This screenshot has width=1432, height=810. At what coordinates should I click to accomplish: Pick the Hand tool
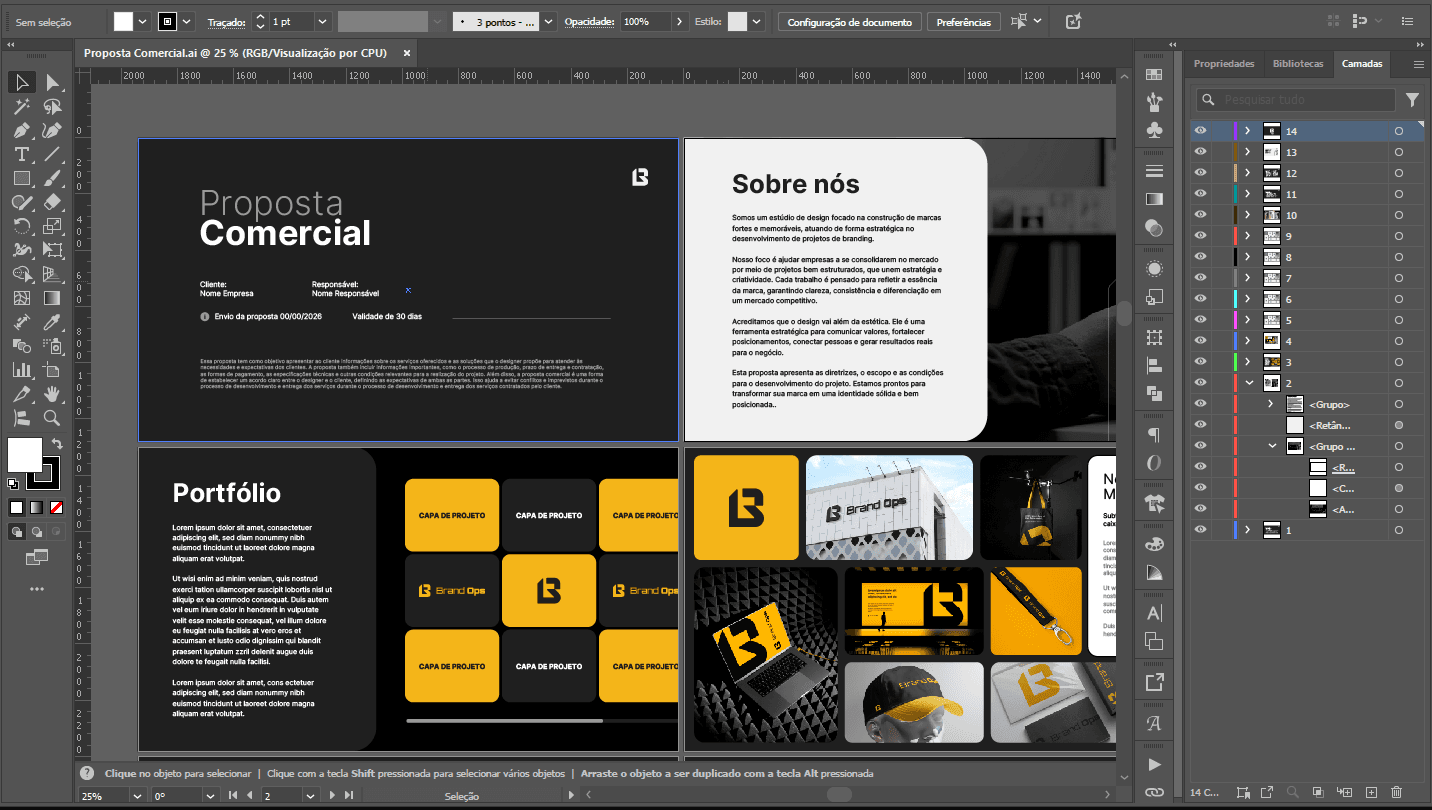(x=52, y=394)
